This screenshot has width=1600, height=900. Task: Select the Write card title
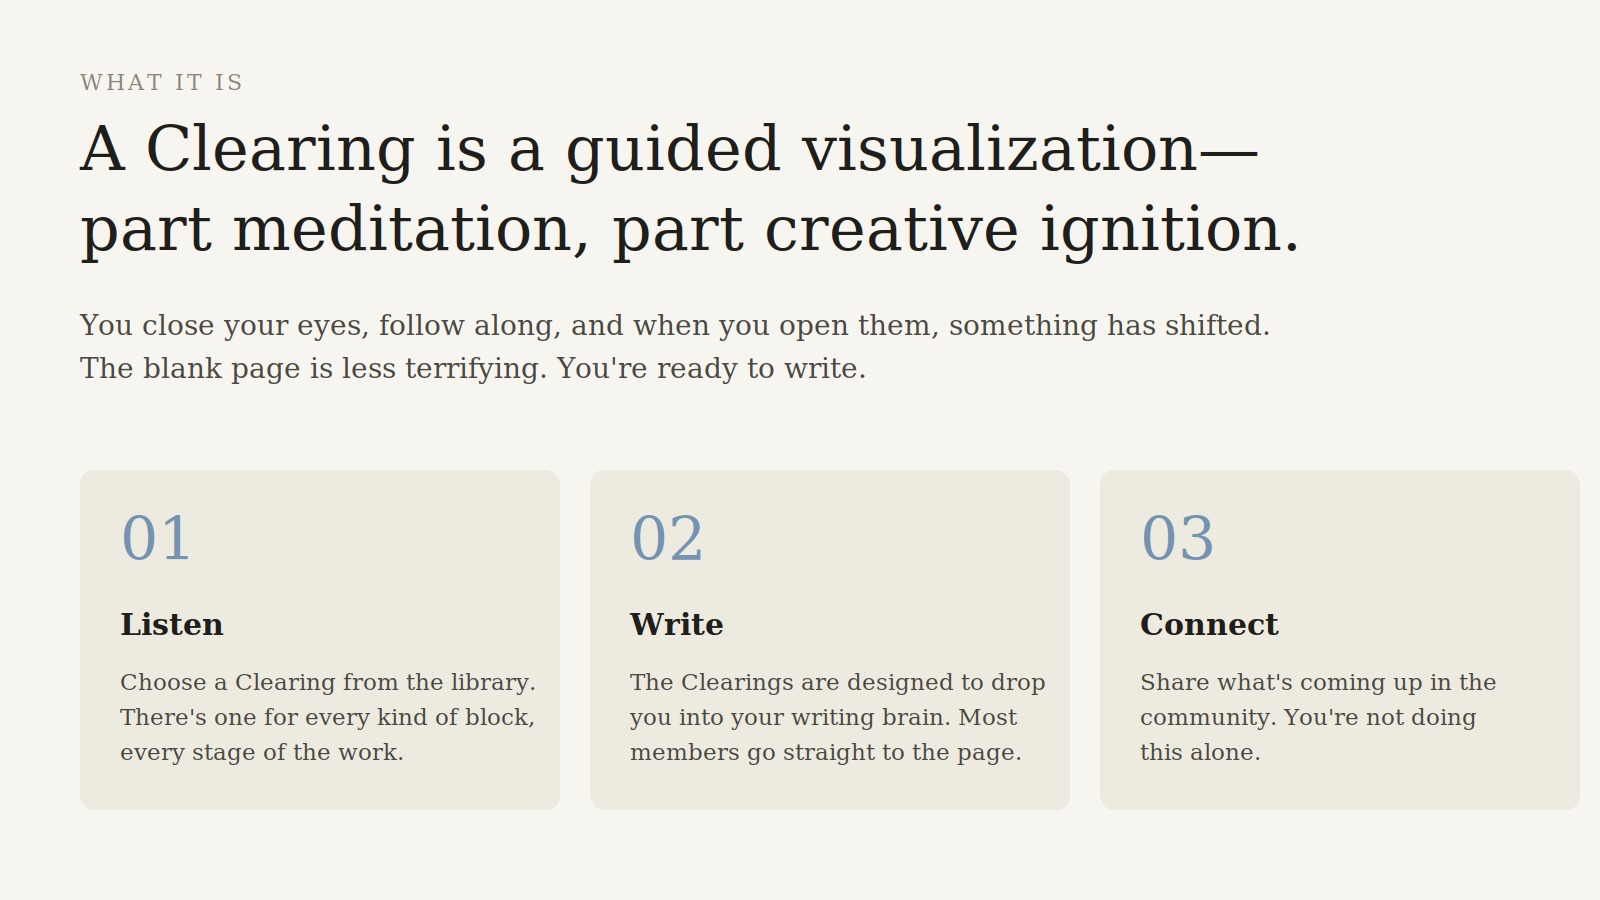[677, 625]
